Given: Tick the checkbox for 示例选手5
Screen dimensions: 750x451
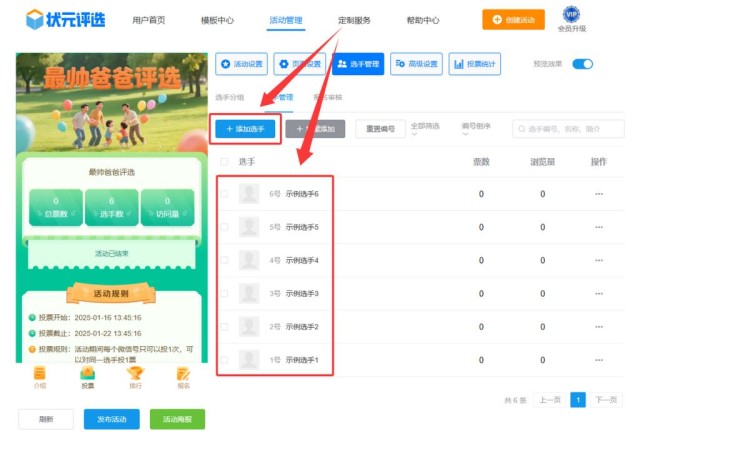Looking at the screenshot, I should coord(224,228).
